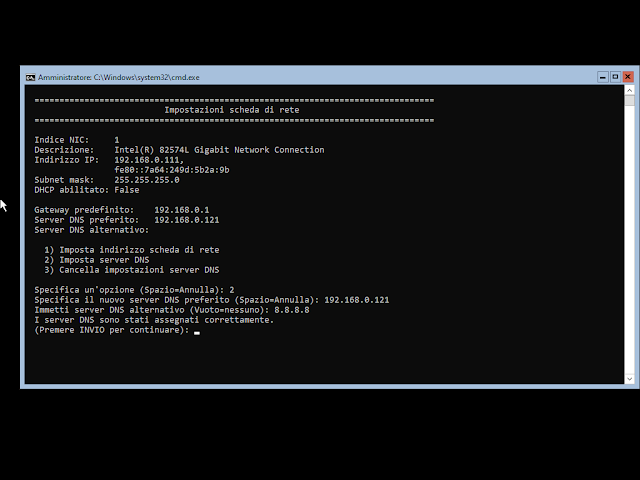Click the vertical scrollbar thumb
Screen dimensions: 640x480
(629, 100)
